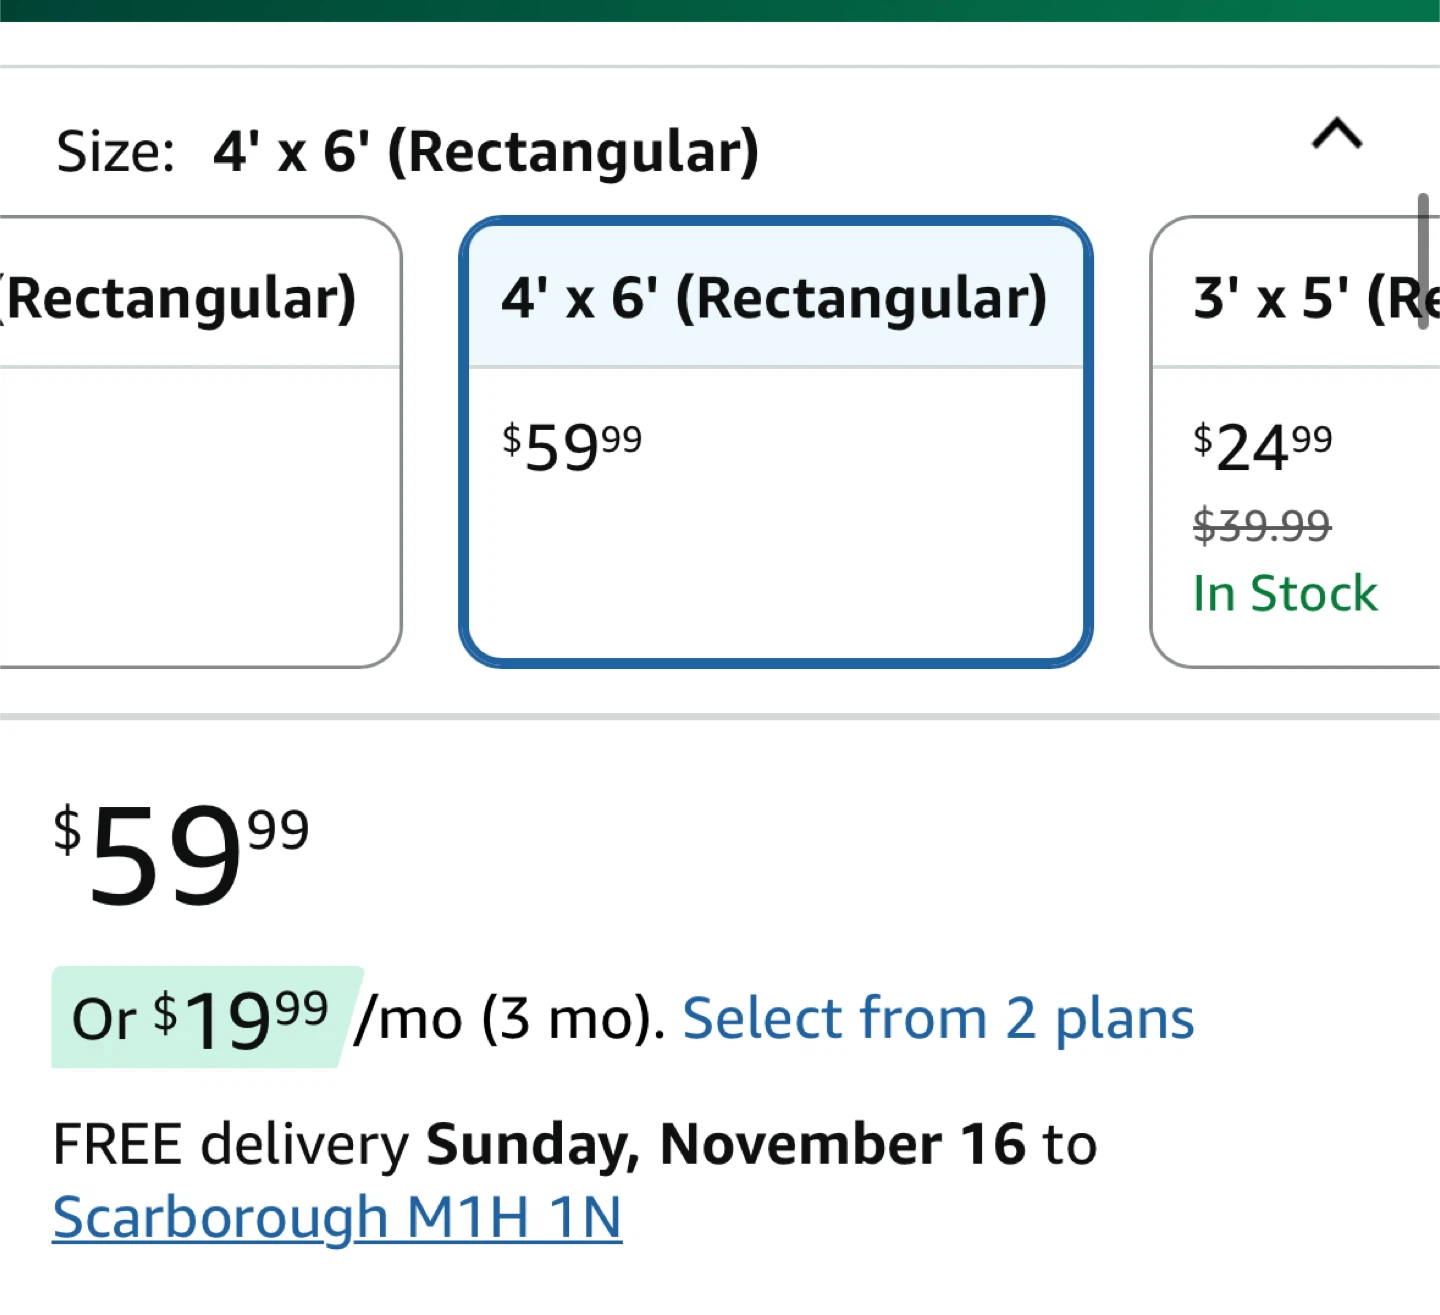Screen dimensions: 1440x1315
Task: Click the FREE delivery text
Action: coord(230,1144)
